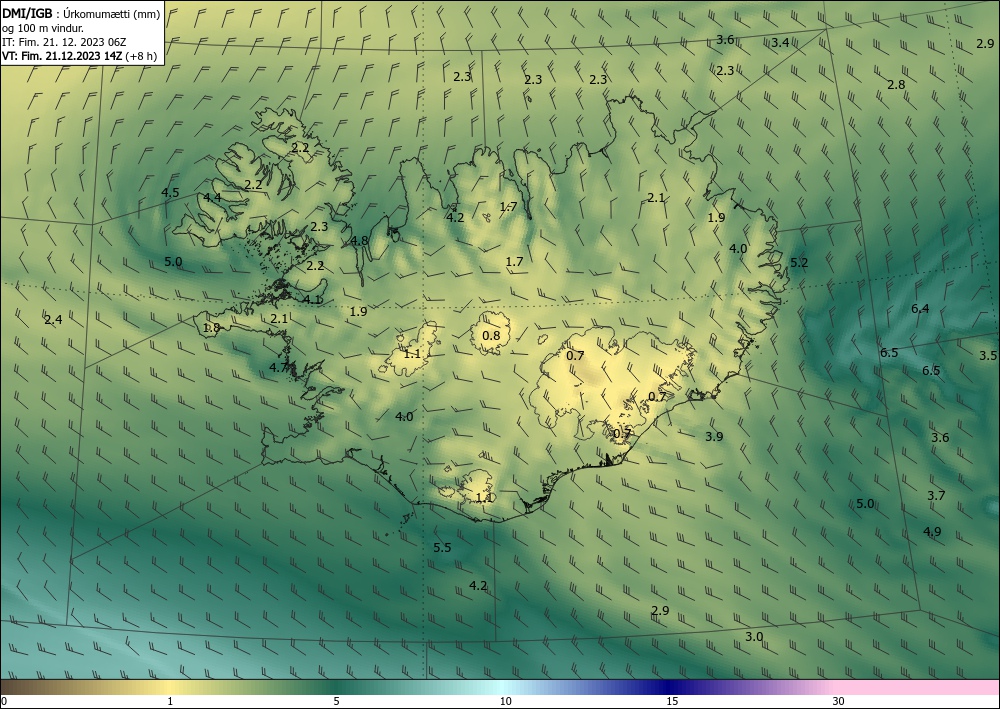This screenshot has height=709, width=1000.
Task: Click the '10' label on the color scale
Action: point(506,702)
